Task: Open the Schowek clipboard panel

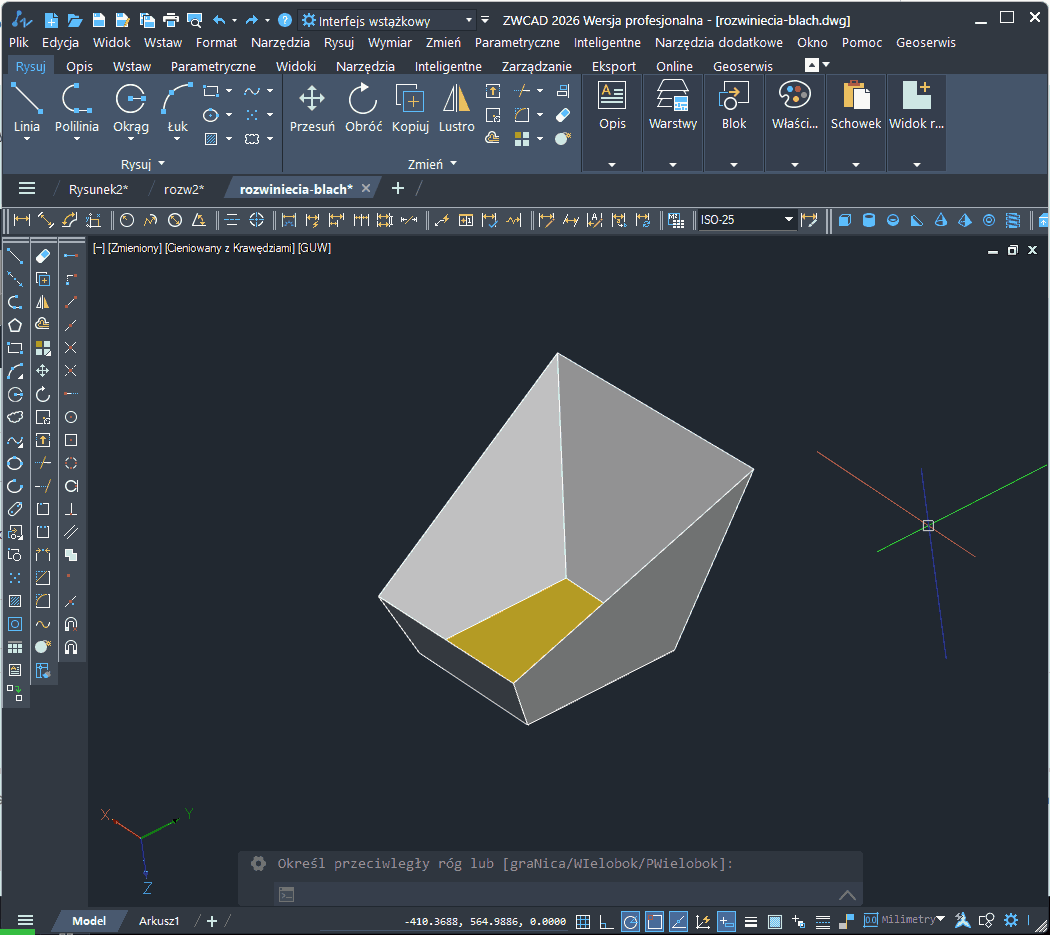Action: 856,105
